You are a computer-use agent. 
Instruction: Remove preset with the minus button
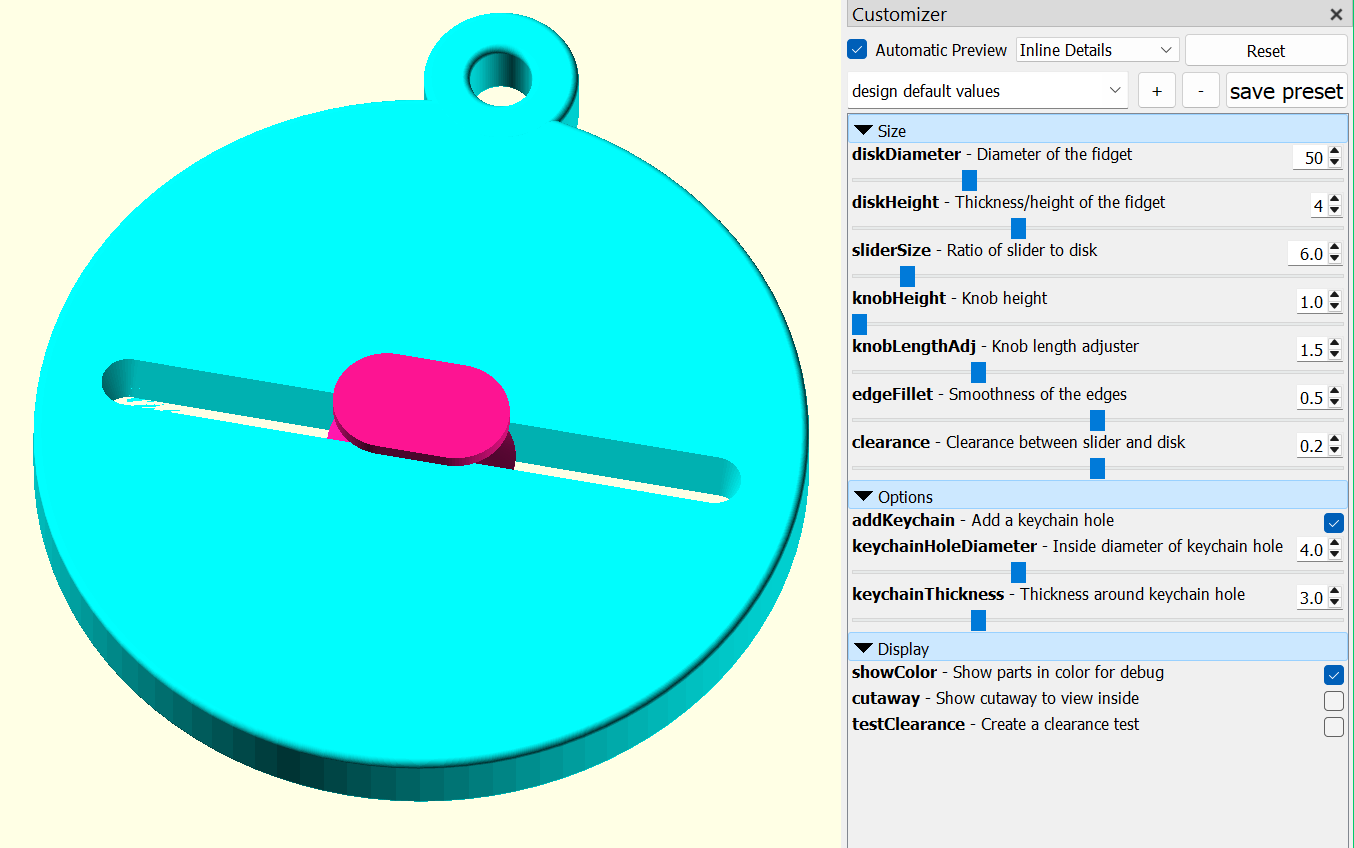tap(1200, 91)
